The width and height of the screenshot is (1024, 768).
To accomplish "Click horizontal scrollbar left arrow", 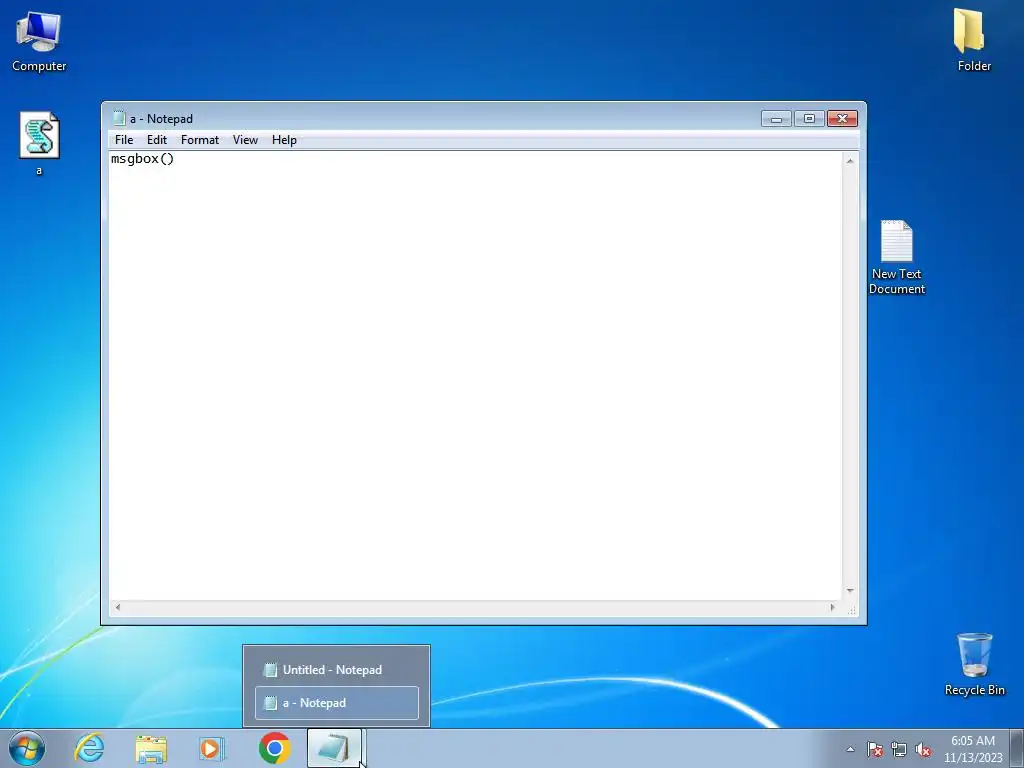I will coord(118,607).
